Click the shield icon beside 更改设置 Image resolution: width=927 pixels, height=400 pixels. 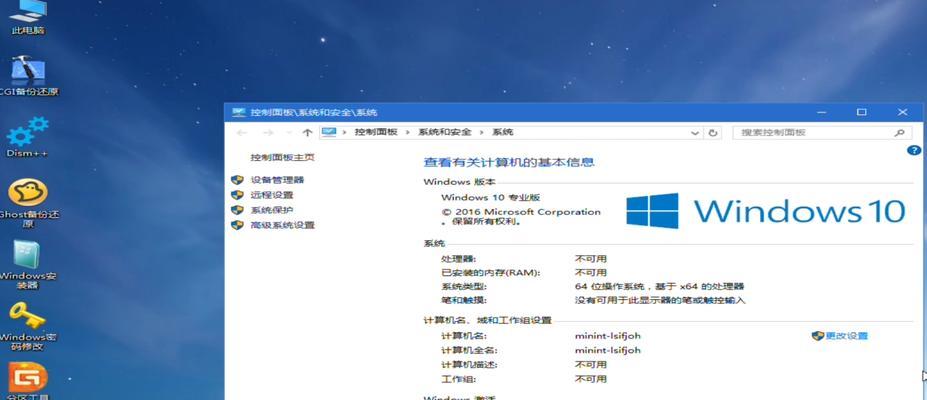pyautogui.click(x=818, y=336)
